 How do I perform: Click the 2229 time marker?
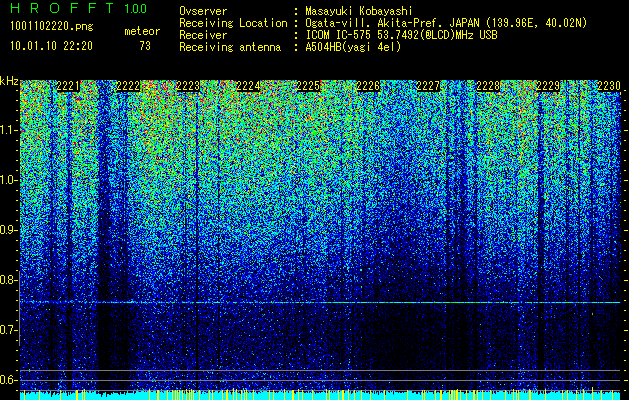click(548, 86)
